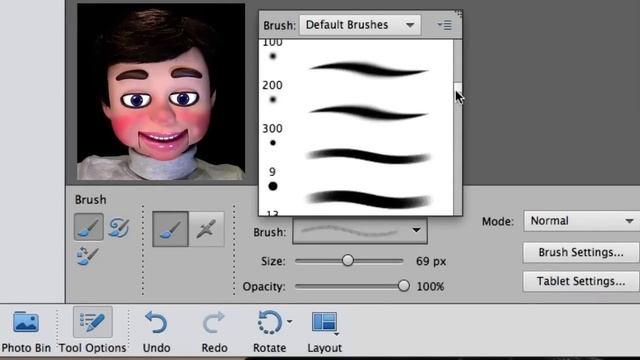Image resolution: width=640 pixels, height=360 pixels.
Task: Click the brush list scrollbar thumb
Action: click(x=458, y=93)
